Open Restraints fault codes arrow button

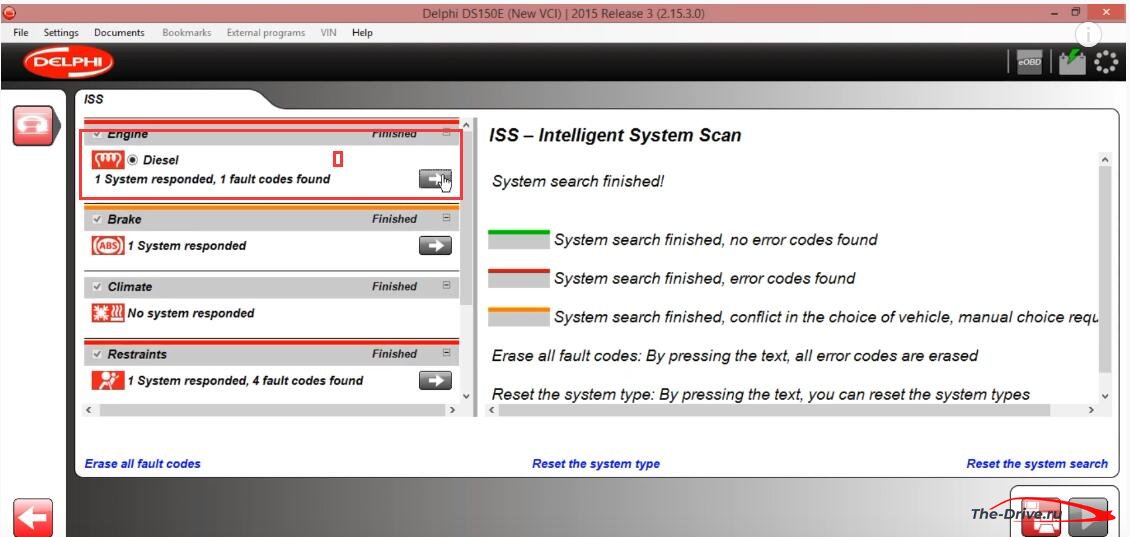(x=435, y=381)
